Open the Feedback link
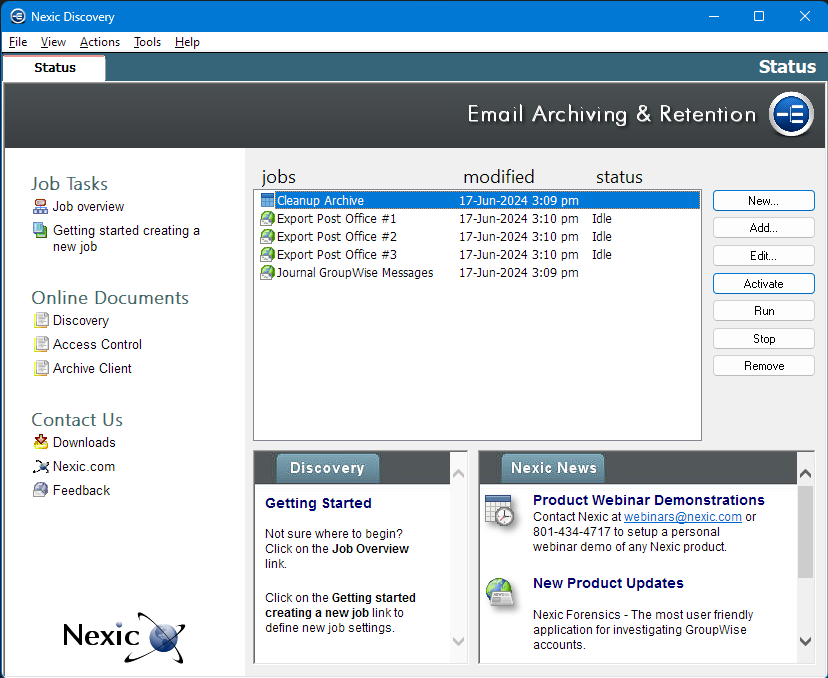This screenshot has width=828, height=678. pos(81,491)
